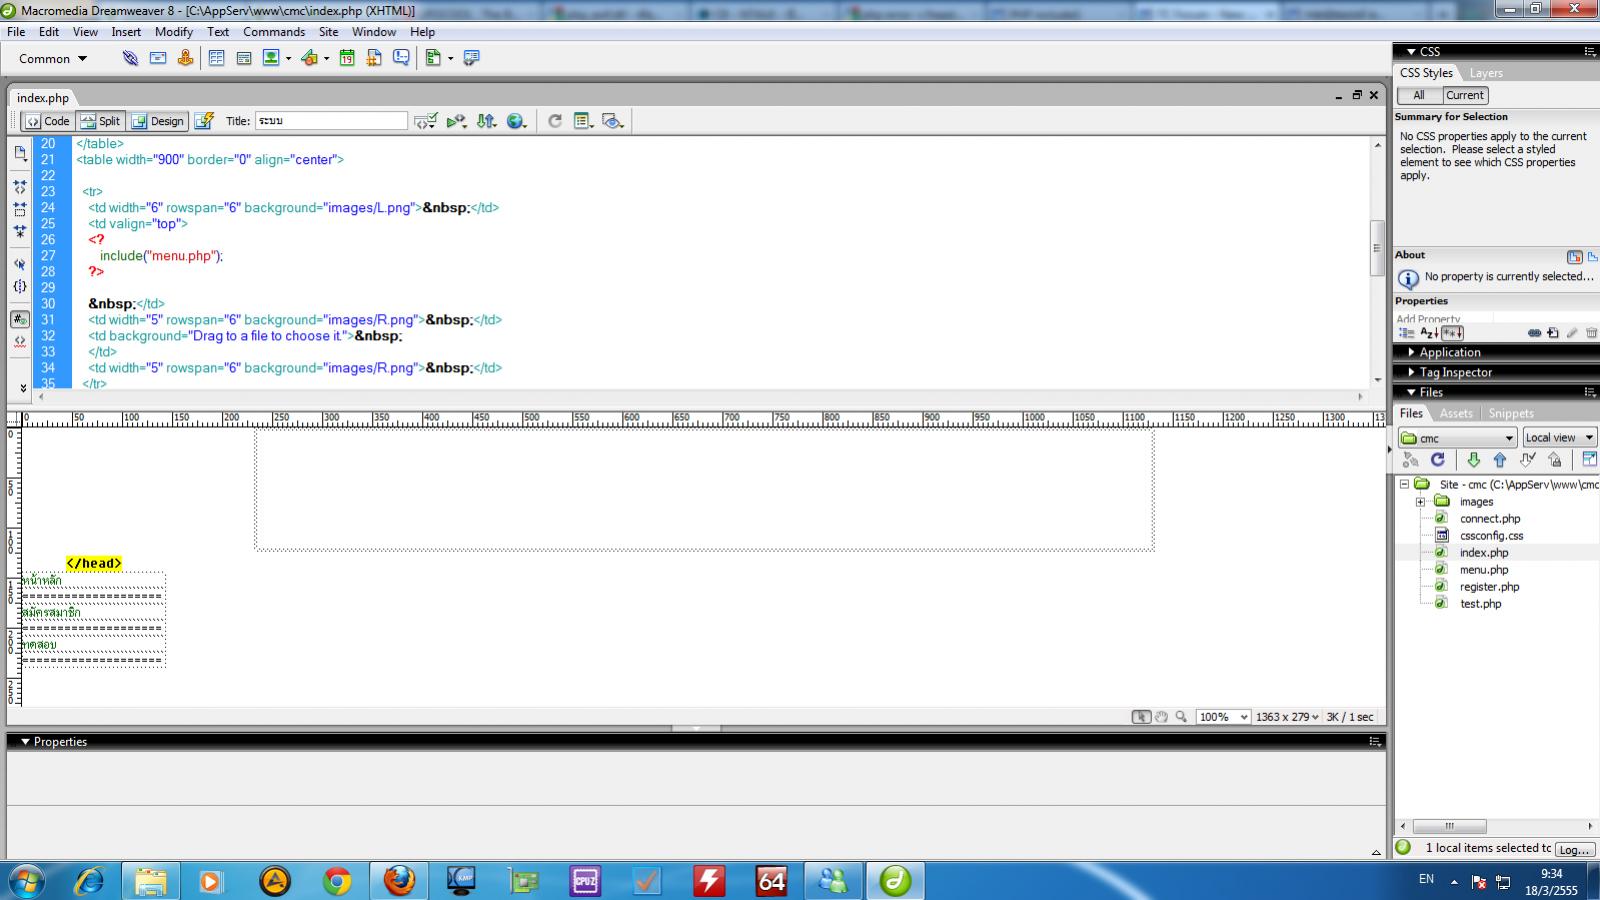
Task: Refresh the Files panel file list
Action: (1438, 460)
